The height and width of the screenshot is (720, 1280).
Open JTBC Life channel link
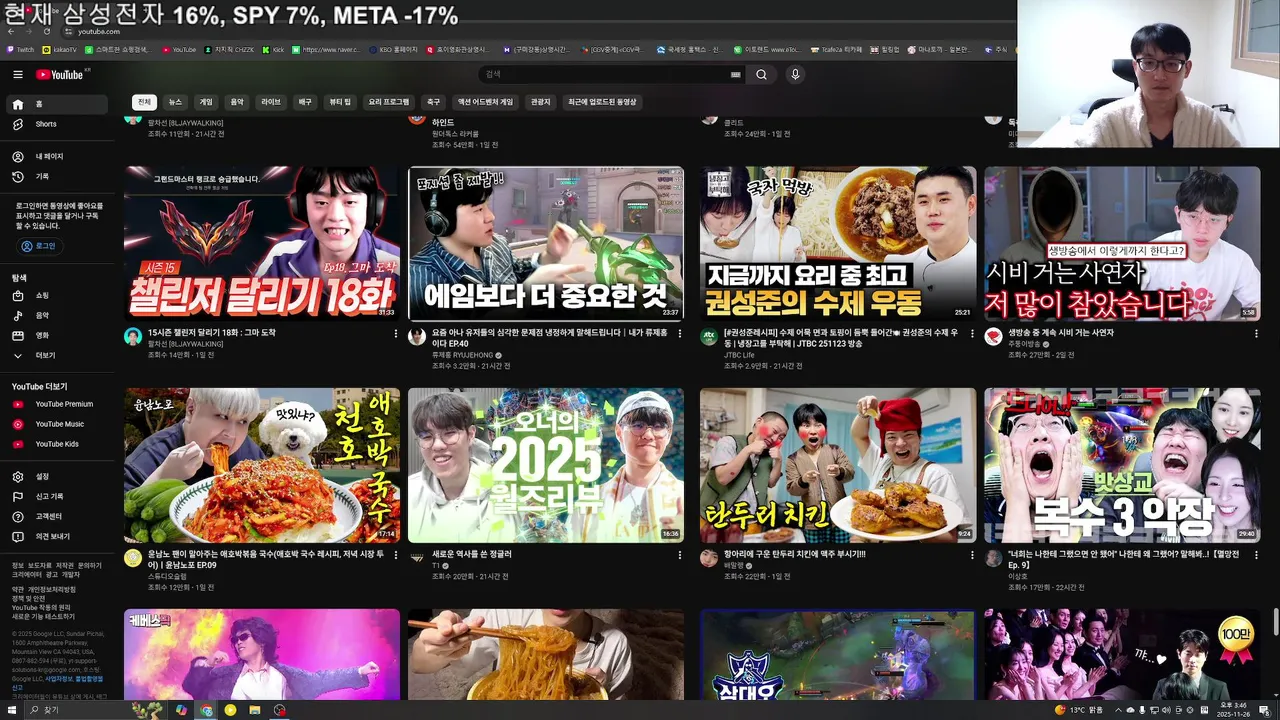(741, 355)
